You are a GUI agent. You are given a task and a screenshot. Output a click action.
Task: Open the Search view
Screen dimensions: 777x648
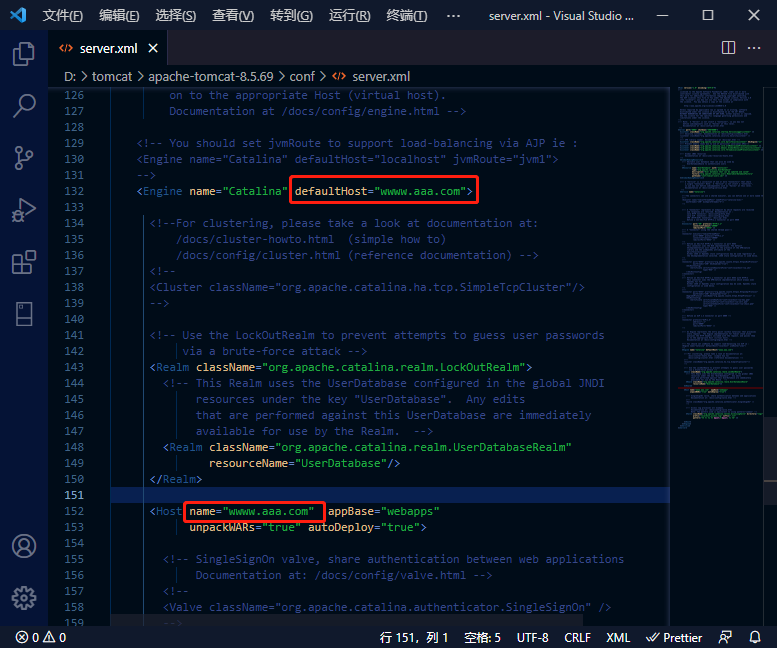pos(23,106)
